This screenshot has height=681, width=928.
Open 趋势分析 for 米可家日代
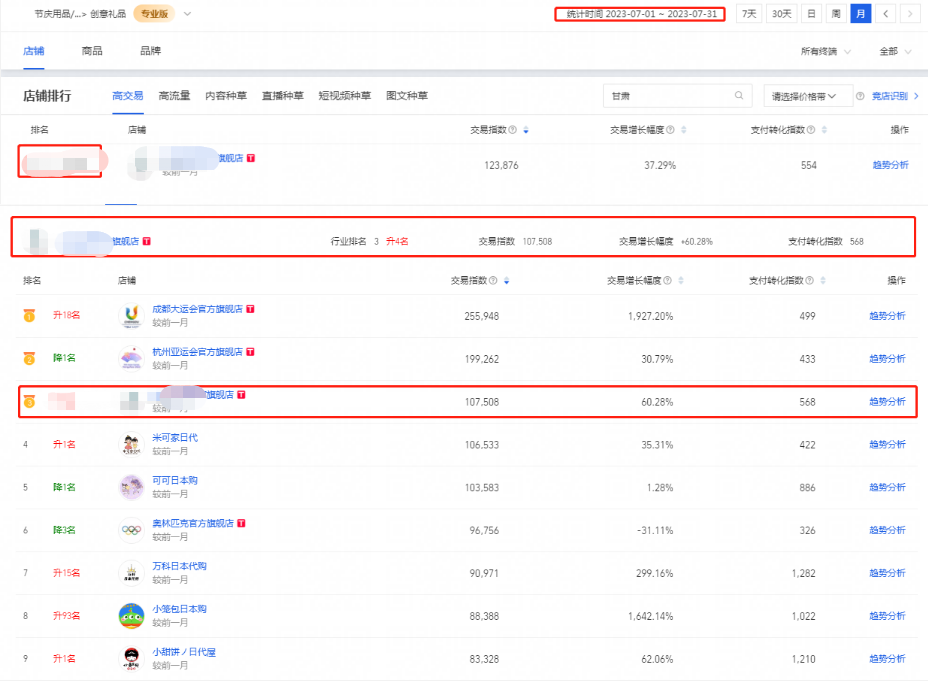pyautogui.click(x=886, y=444)
